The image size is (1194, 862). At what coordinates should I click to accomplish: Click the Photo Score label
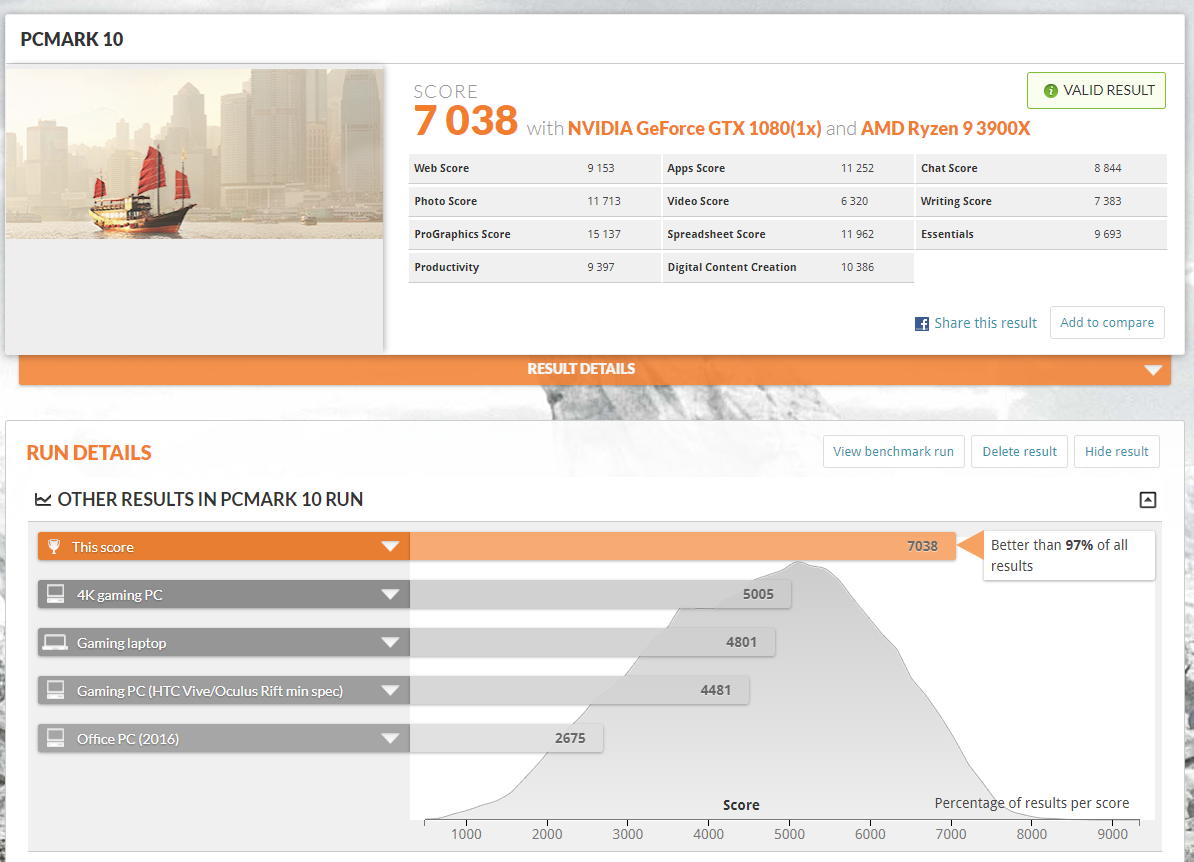tap(445, 202)
